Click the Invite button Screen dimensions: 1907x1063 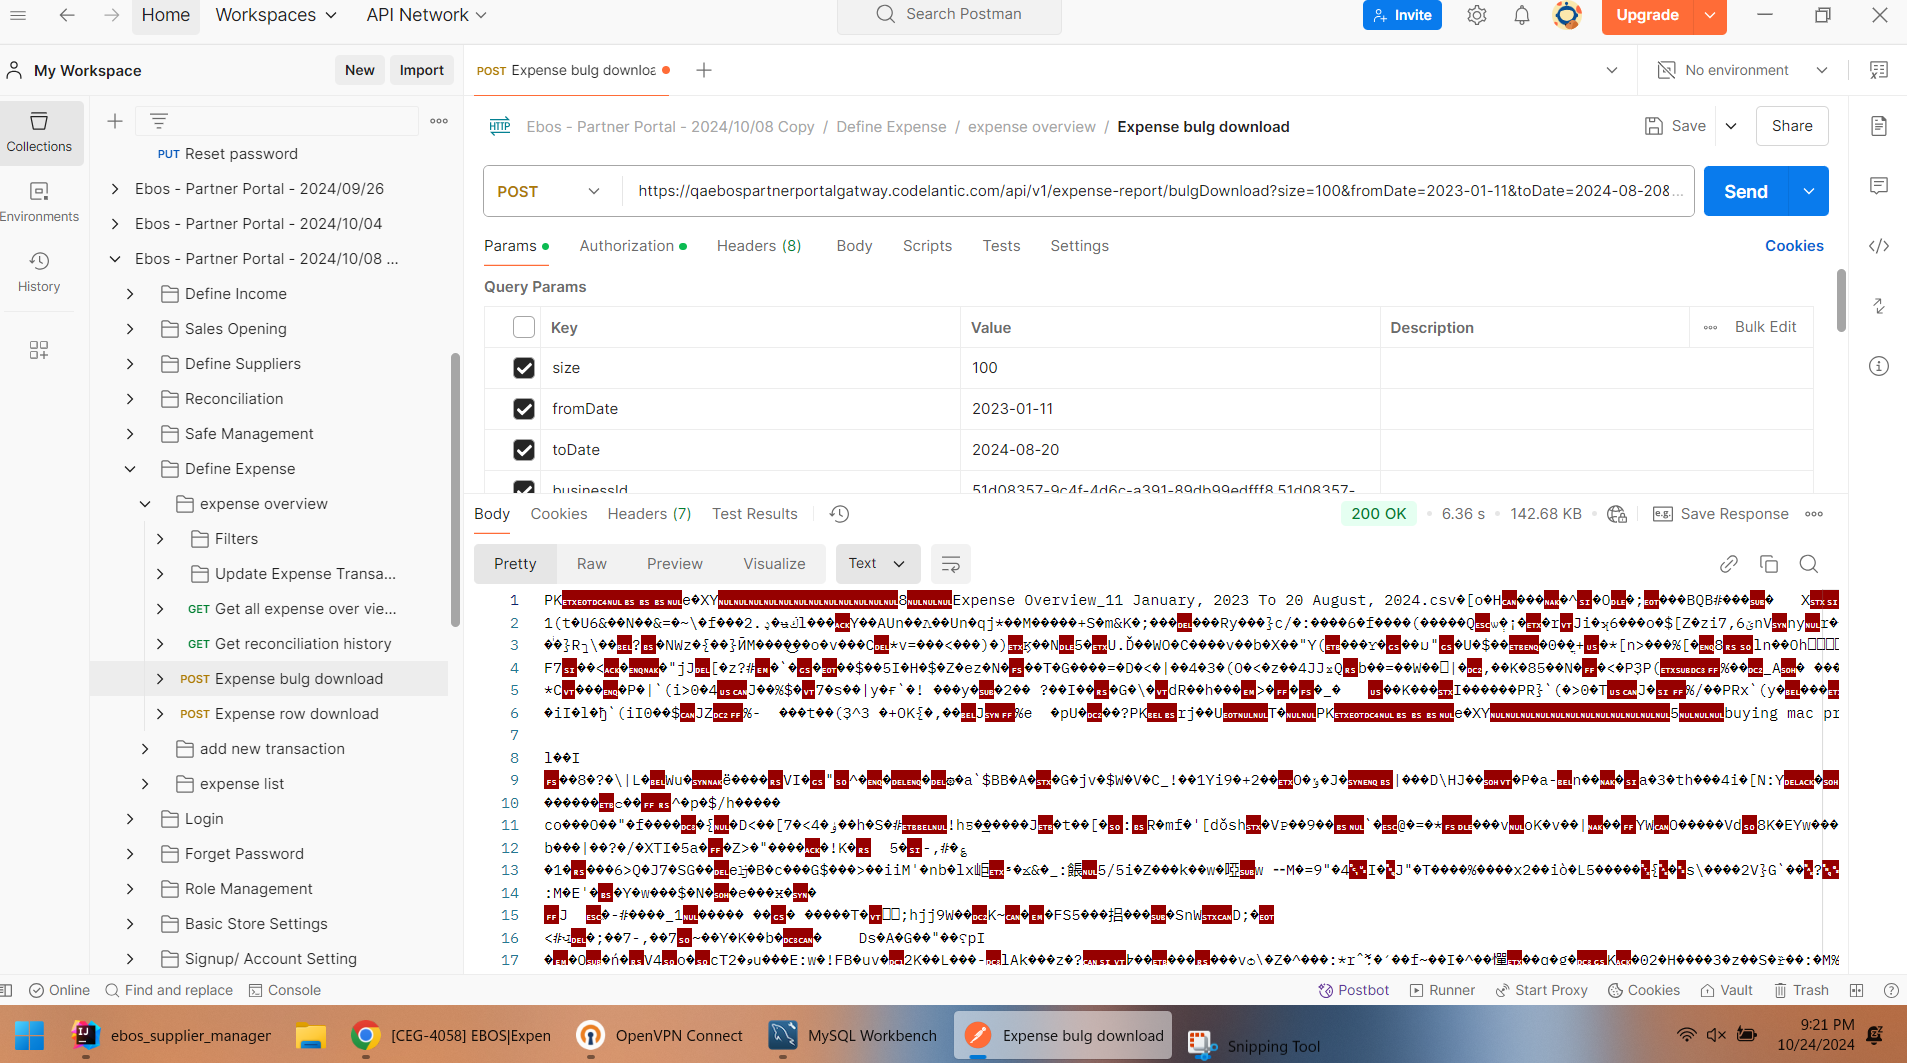pyautogui.click(x=1402, y=15)
